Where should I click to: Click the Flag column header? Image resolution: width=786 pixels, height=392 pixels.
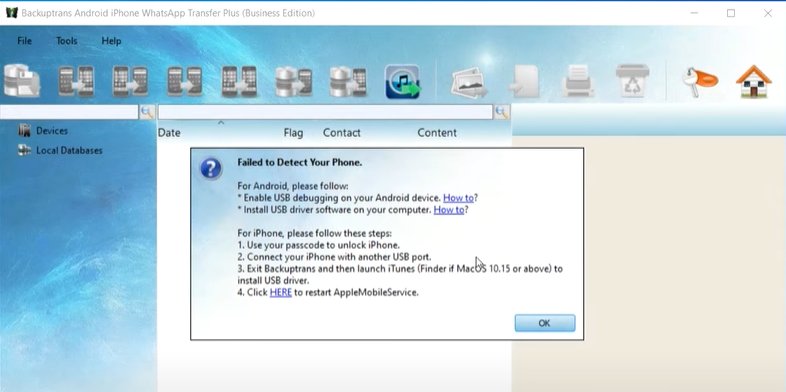click(x=293, y=133)
